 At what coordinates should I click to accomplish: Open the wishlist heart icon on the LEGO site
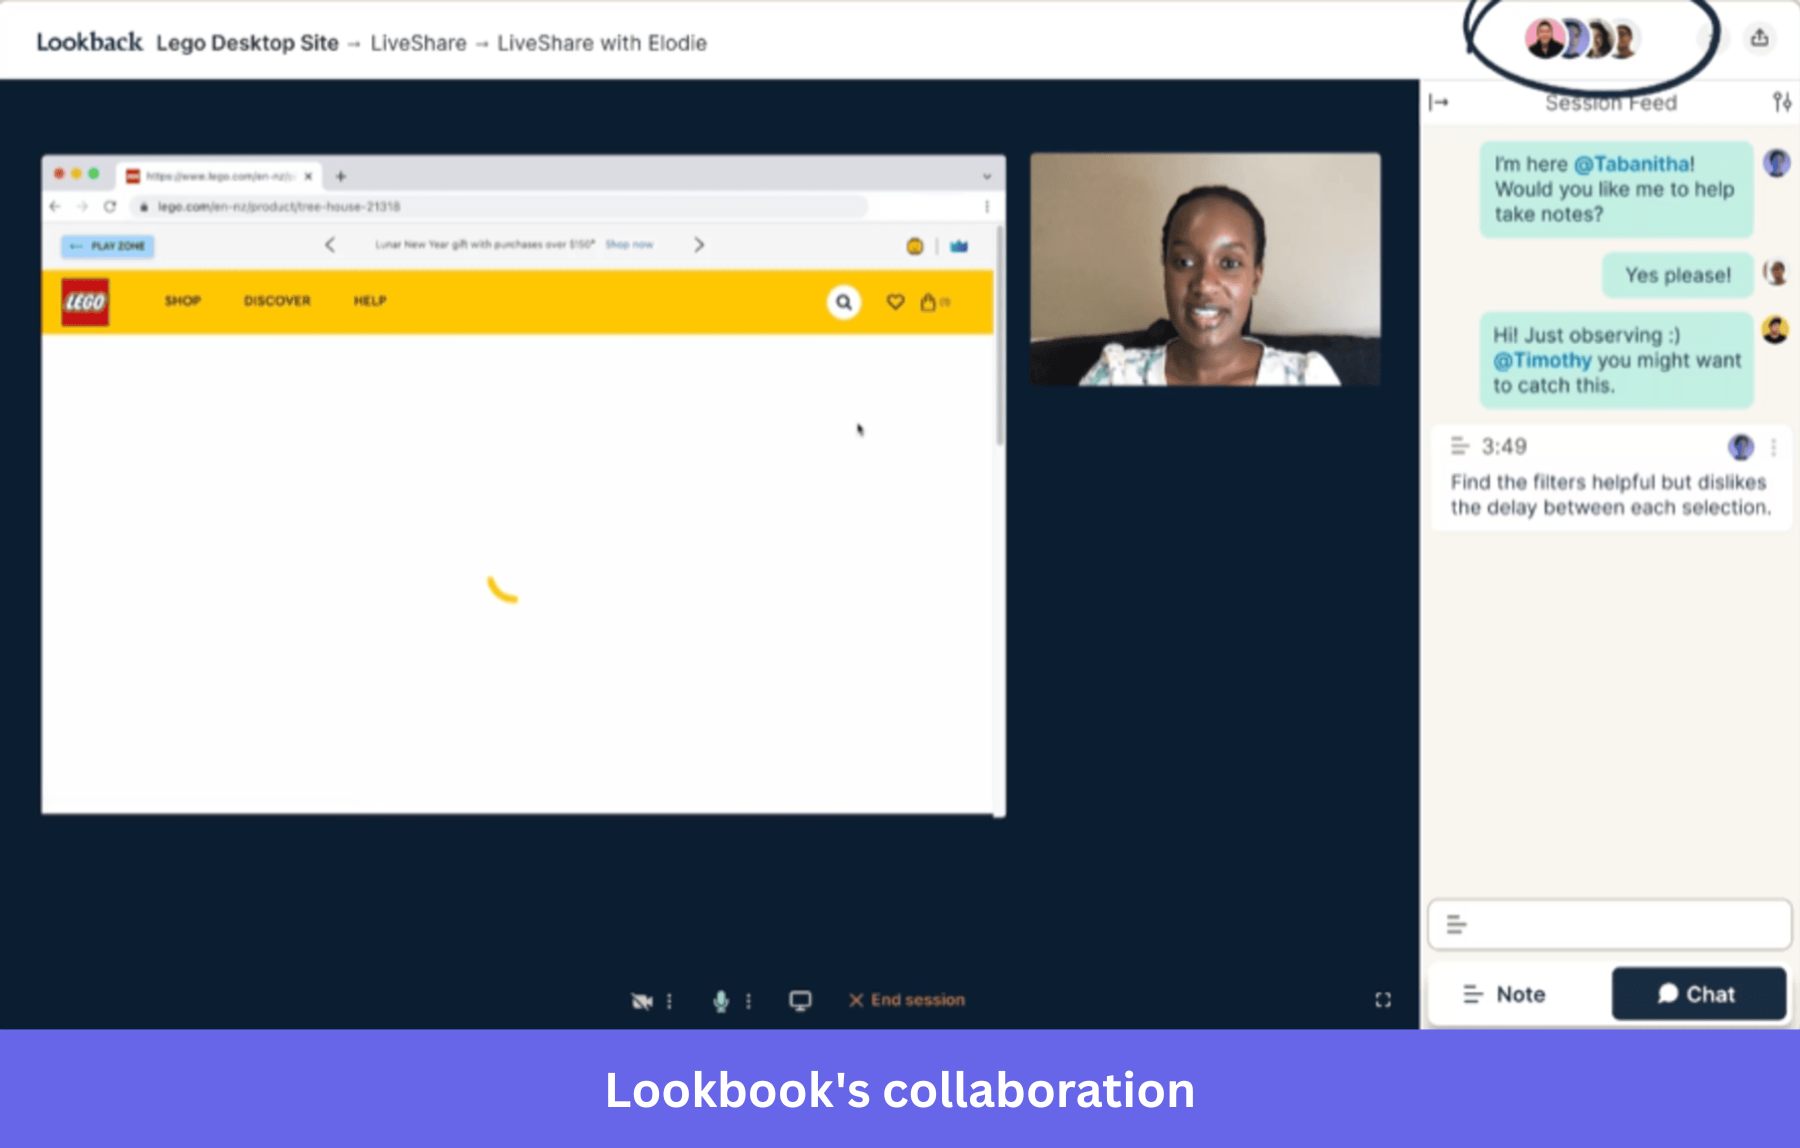[895, 302]
